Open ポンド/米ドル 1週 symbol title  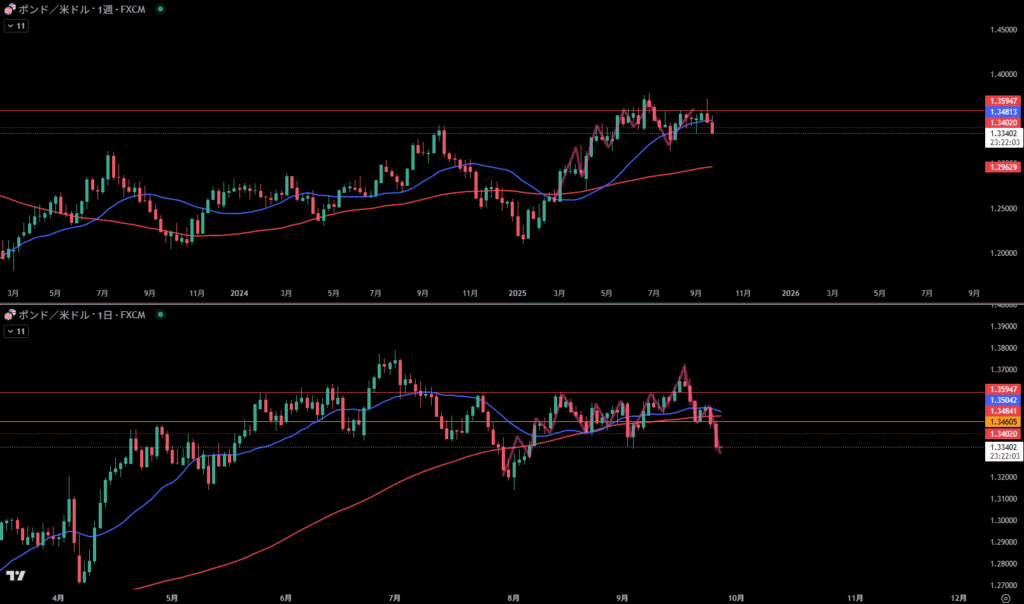point(82,9)
